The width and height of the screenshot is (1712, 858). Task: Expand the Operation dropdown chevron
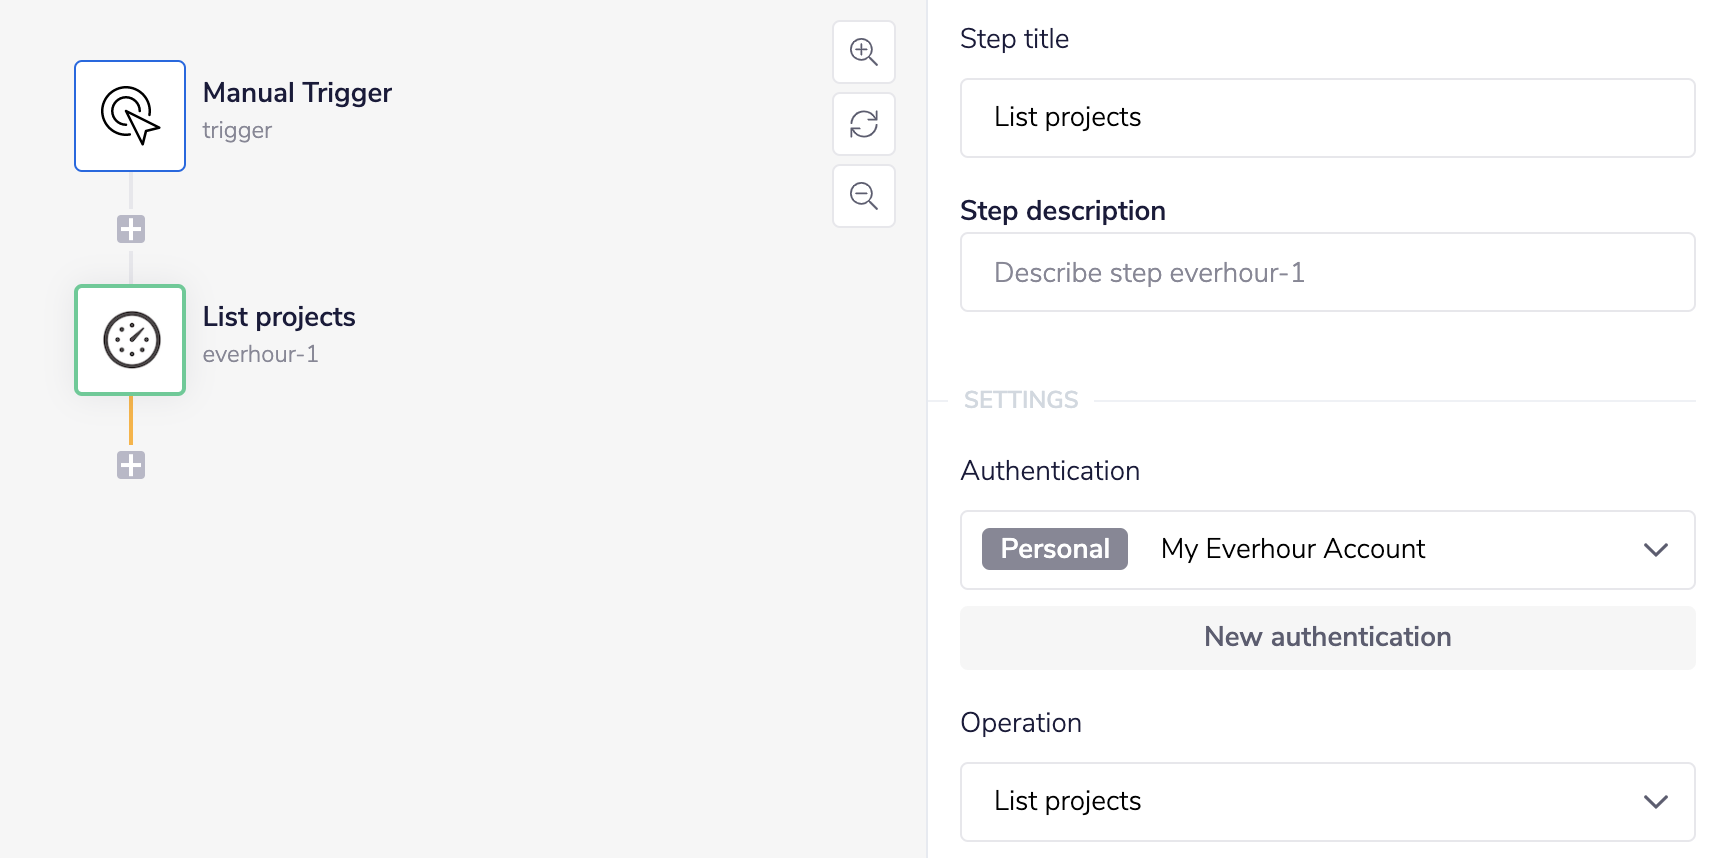tap(1655, 802)
